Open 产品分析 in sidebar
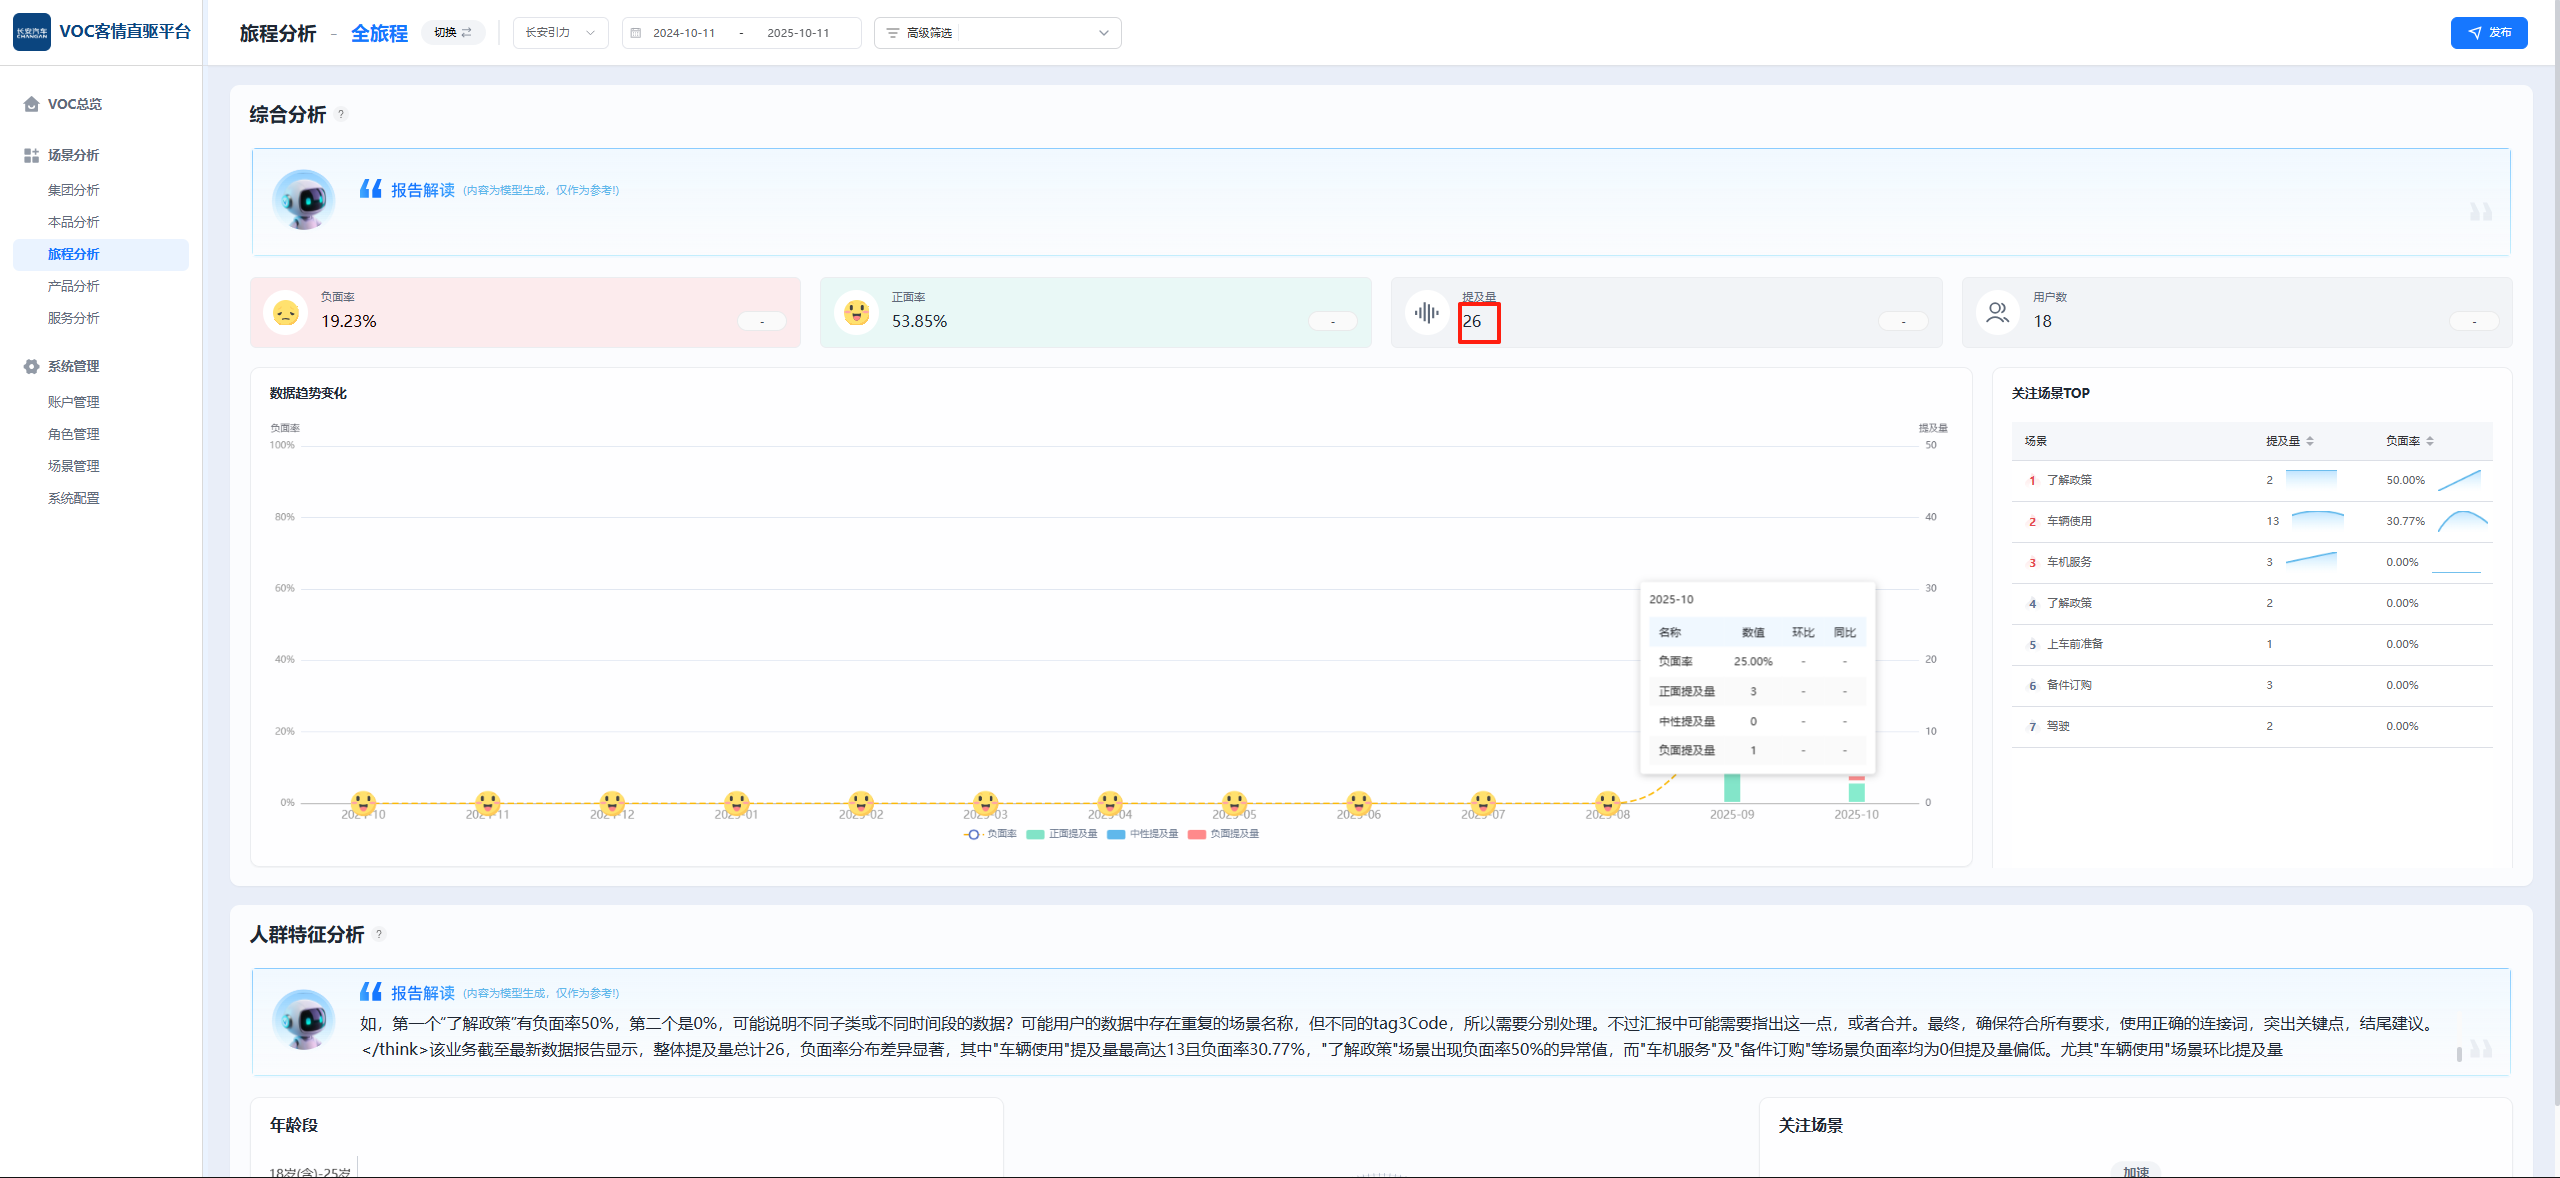Screen dimensions: 2560x1178 coord(74,287)
